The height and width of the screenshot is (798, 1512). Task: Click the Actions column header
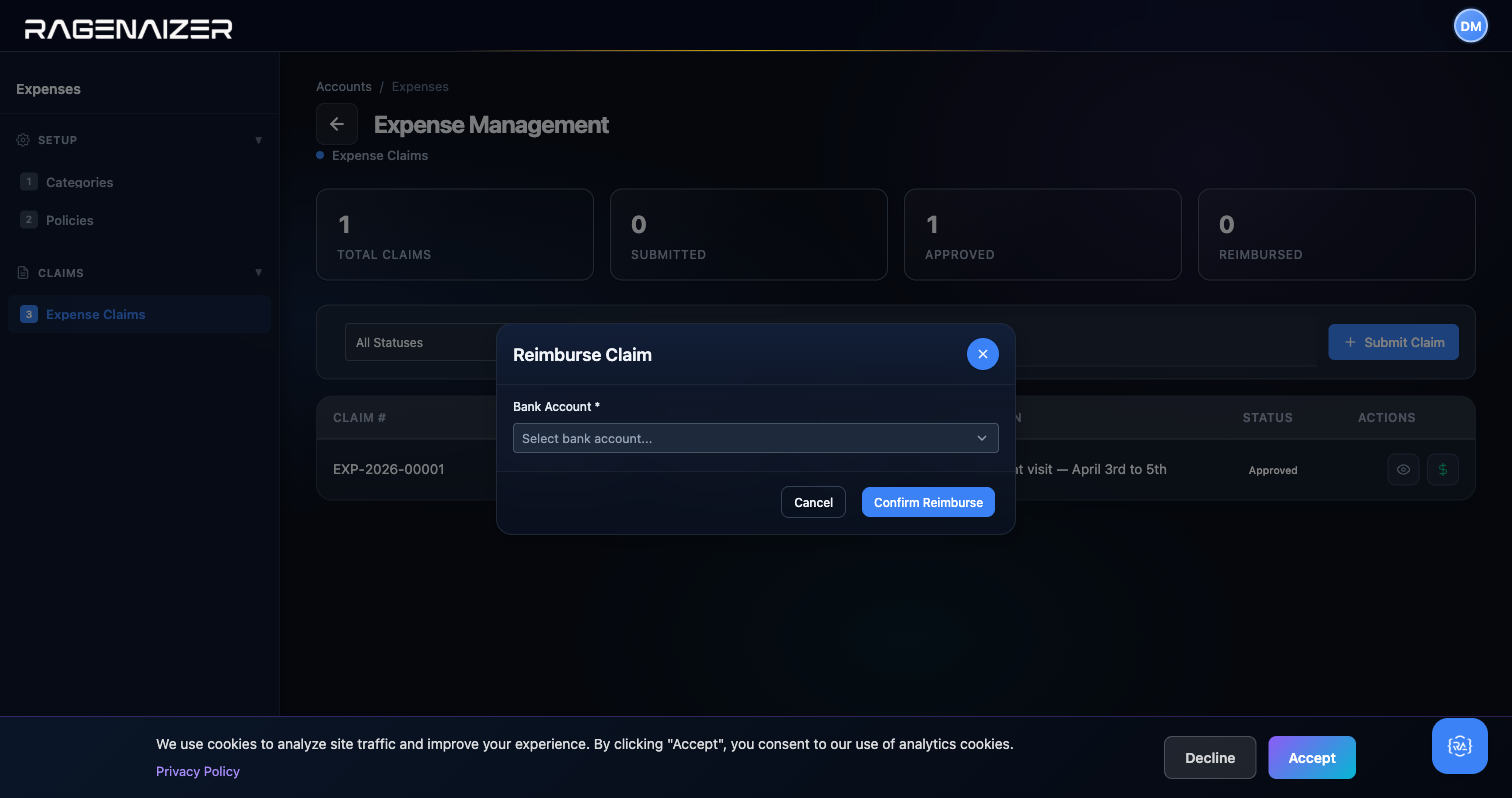point(1387,418)
